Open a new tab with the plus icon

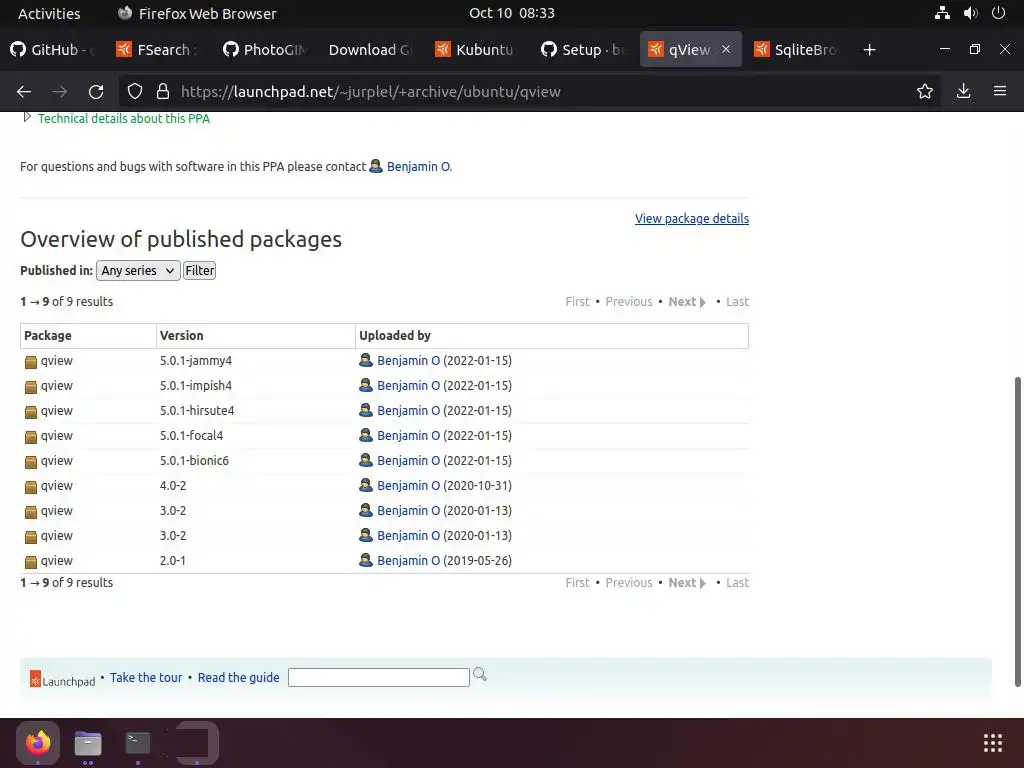tap(869, 50)
